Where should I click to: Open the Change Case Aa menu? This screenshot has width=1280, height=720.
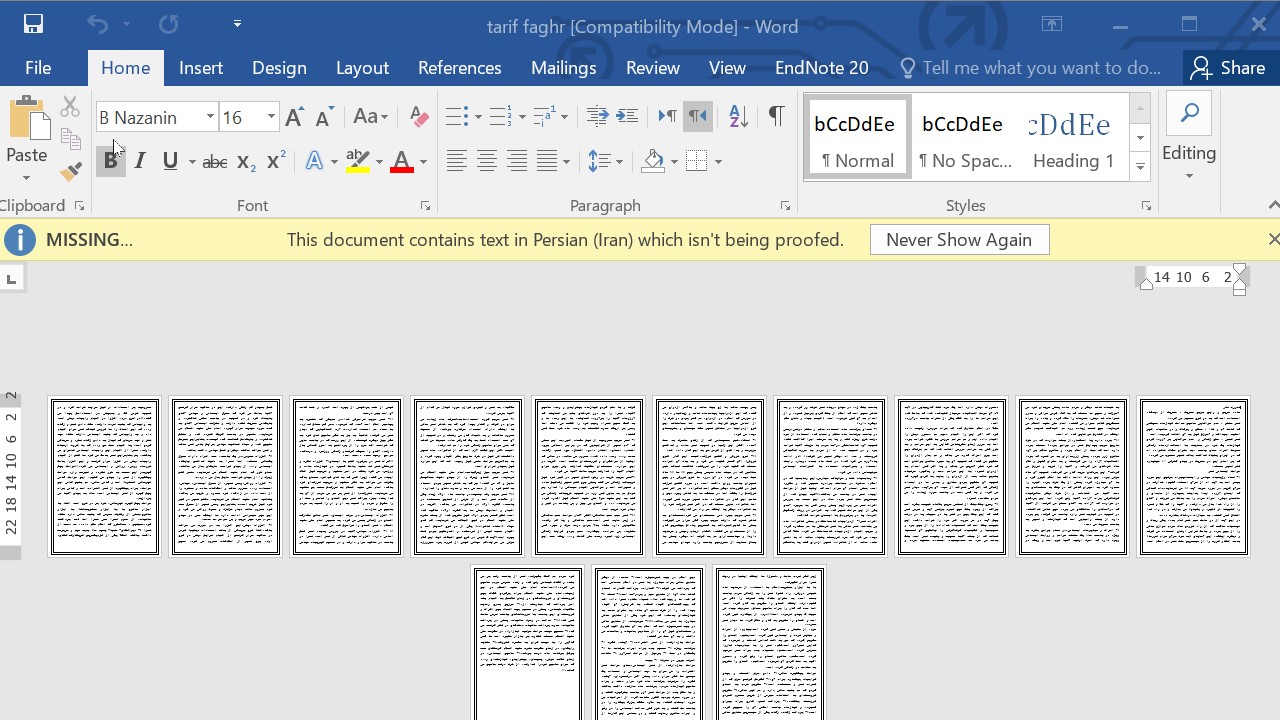(x=370, y=117)
